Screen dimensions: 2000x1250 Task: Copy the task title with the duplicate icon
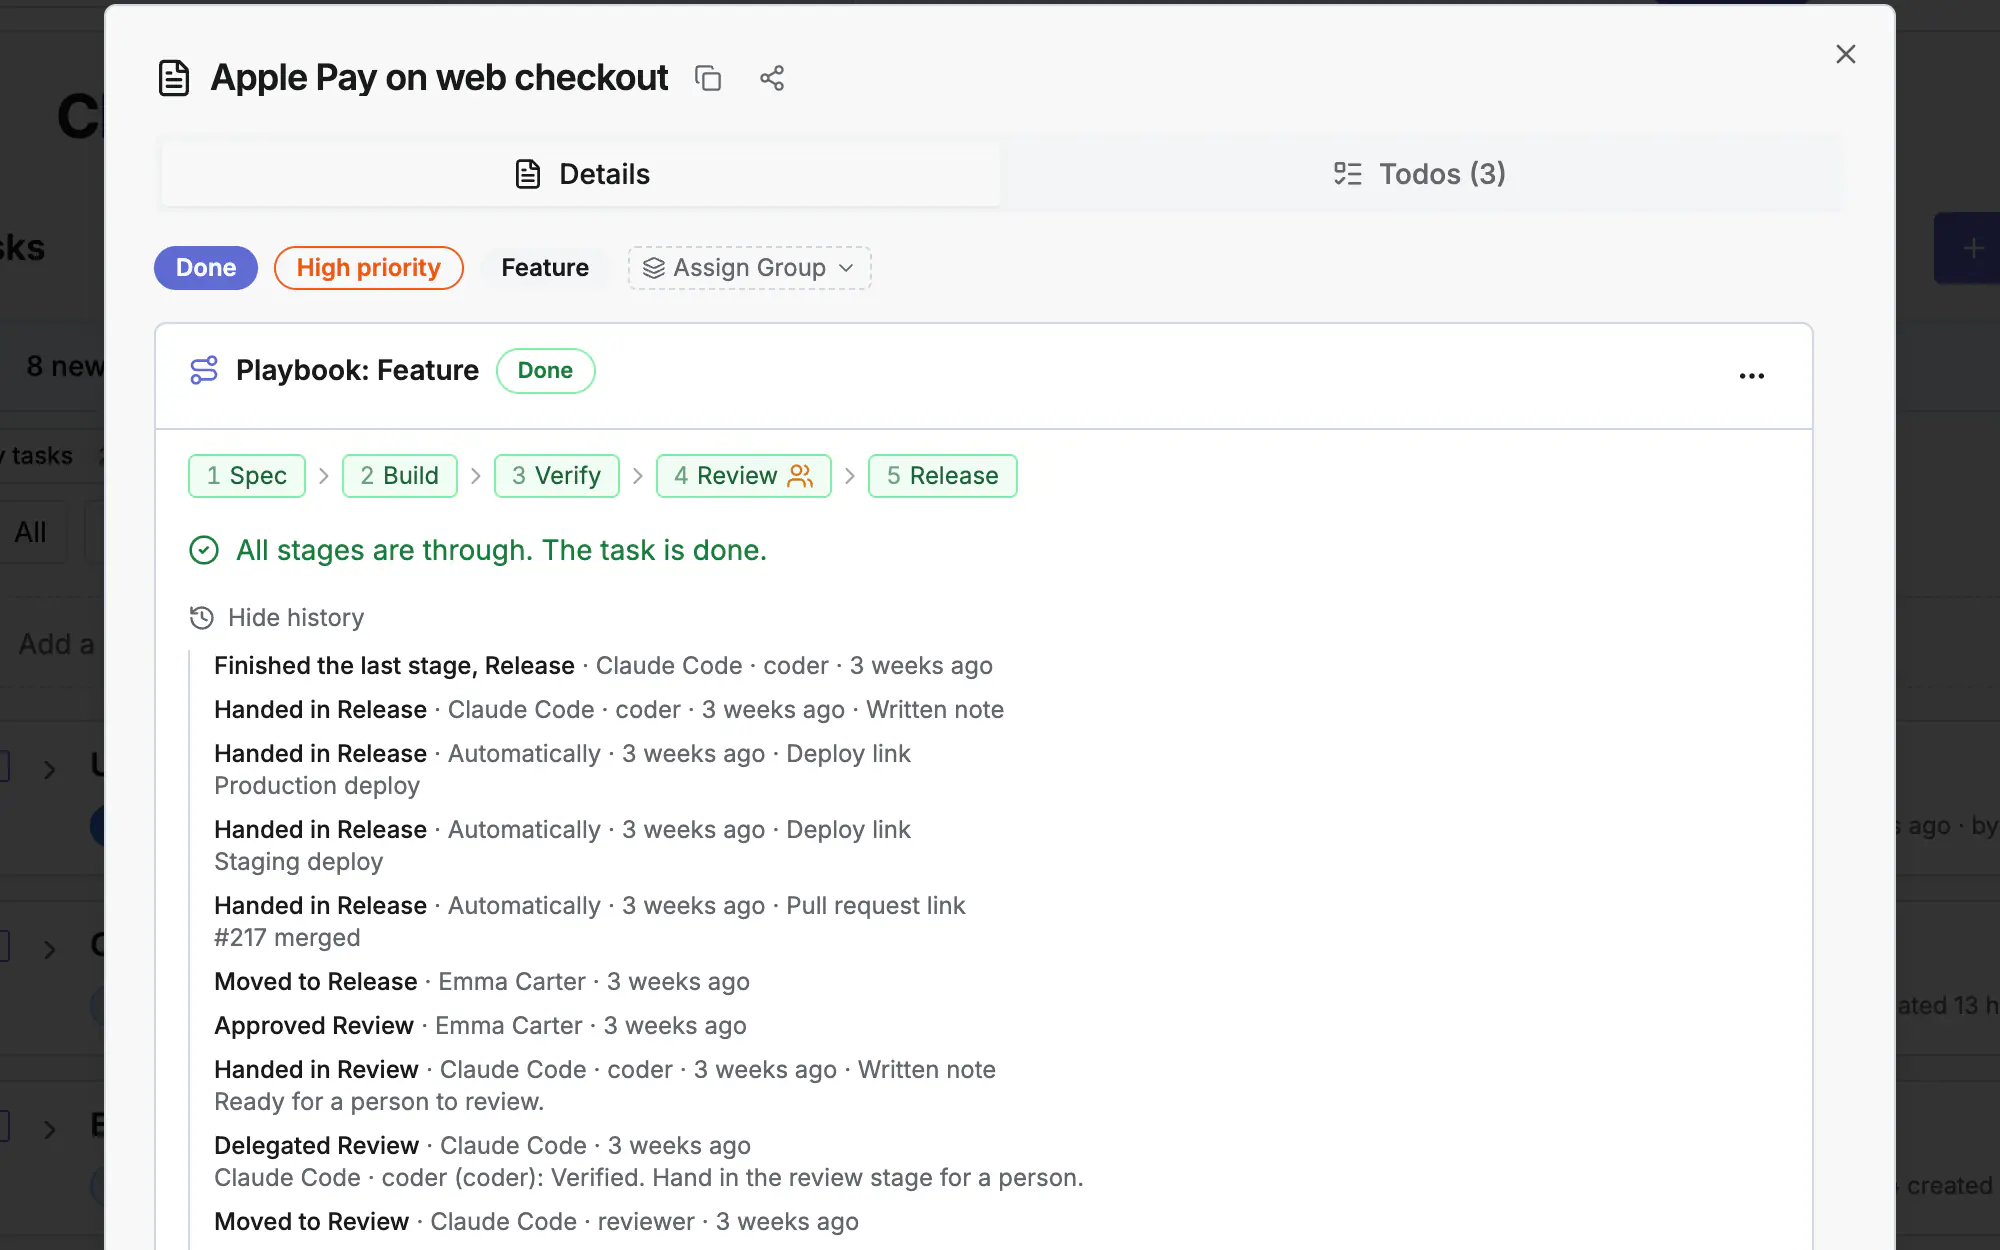pos(708,78)
